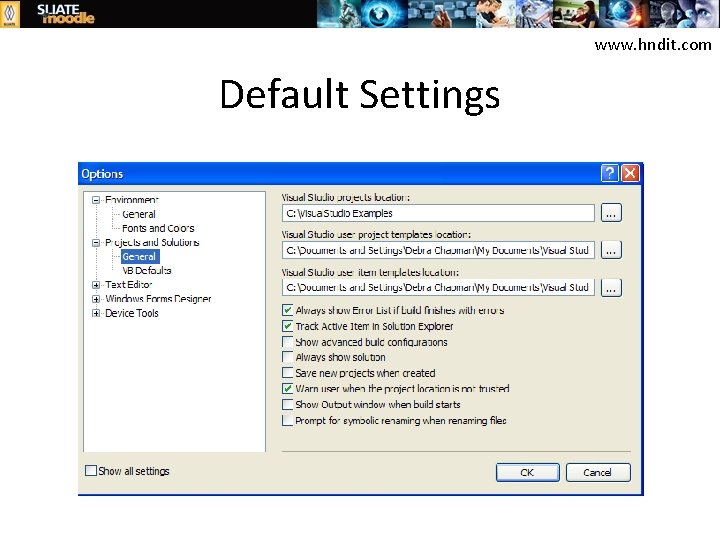Image resolution: width=720 pixels, height=540 pixels.
Task: Select the Environment label in tree
Action: point(132,200)
